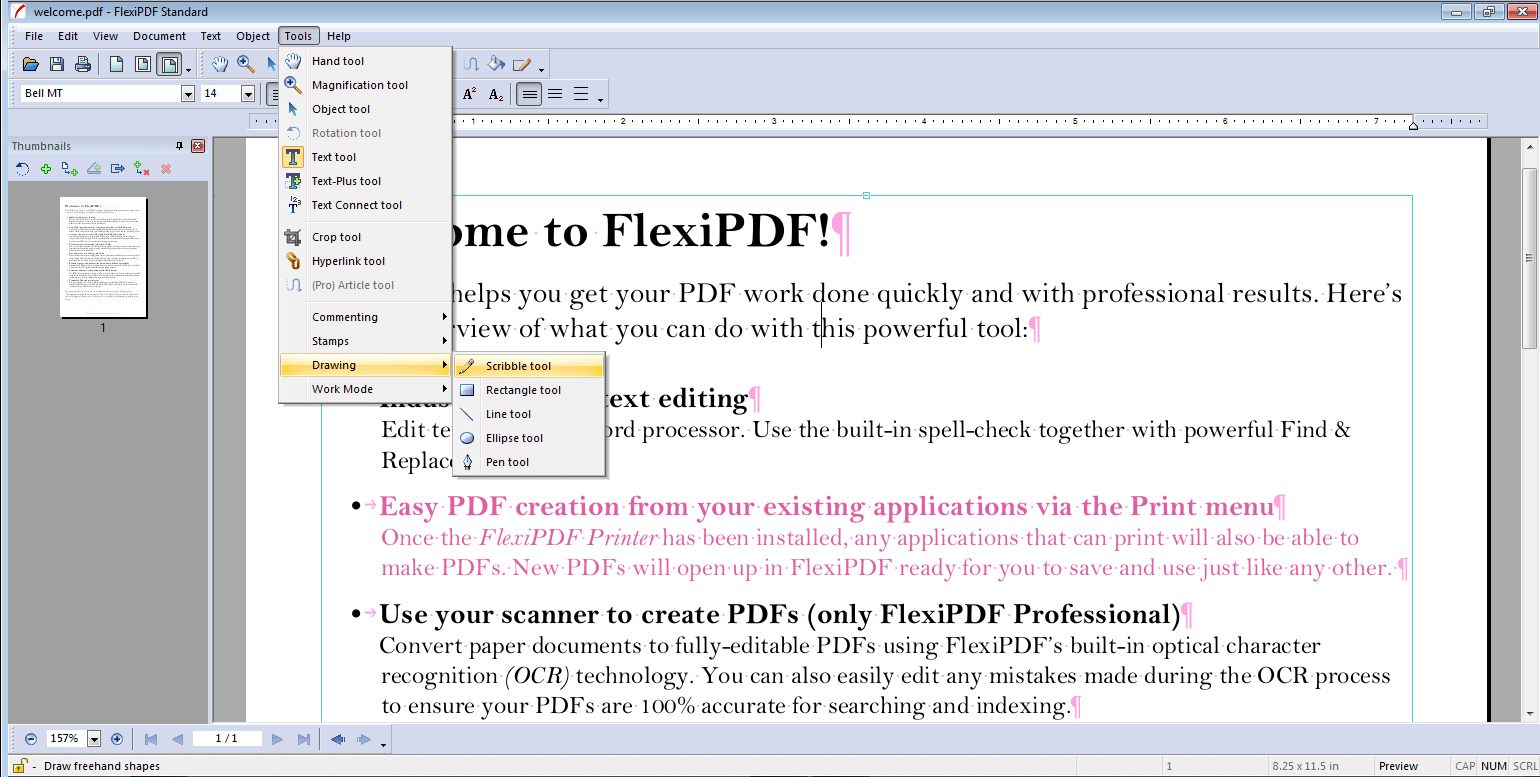The image size is (1540, 777).
Task: Click the scrollbar down arrow
Action: (x=1529, y=714)
